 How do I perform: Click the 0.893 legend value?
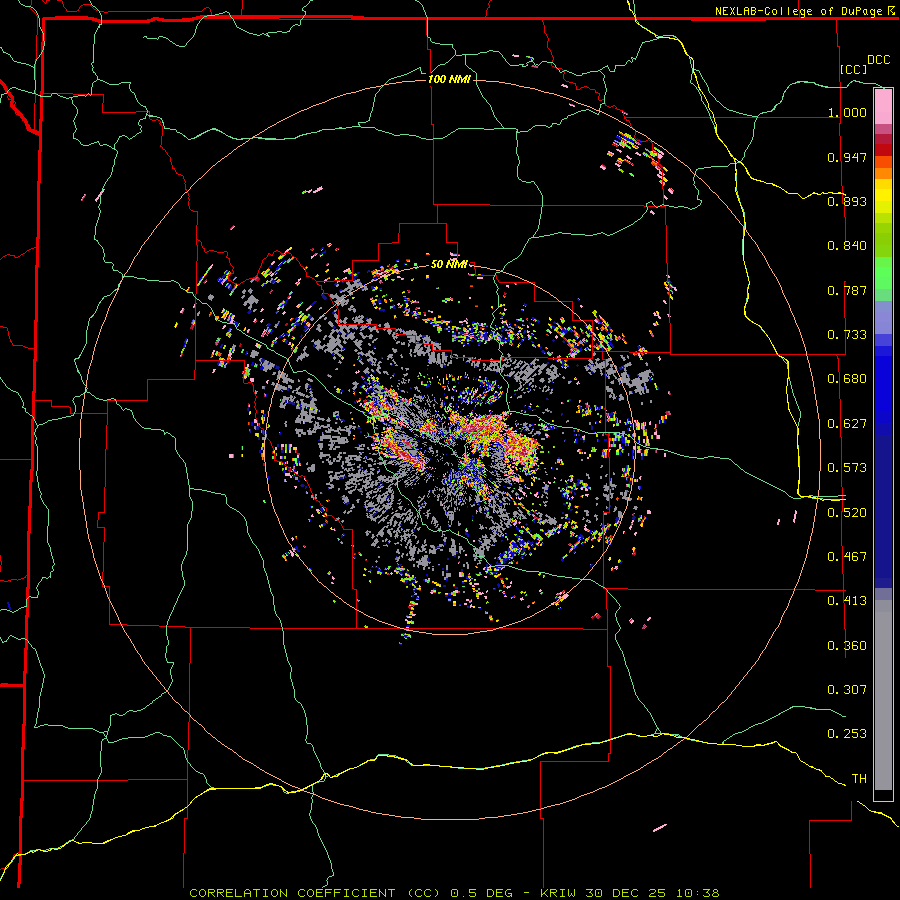847,201
